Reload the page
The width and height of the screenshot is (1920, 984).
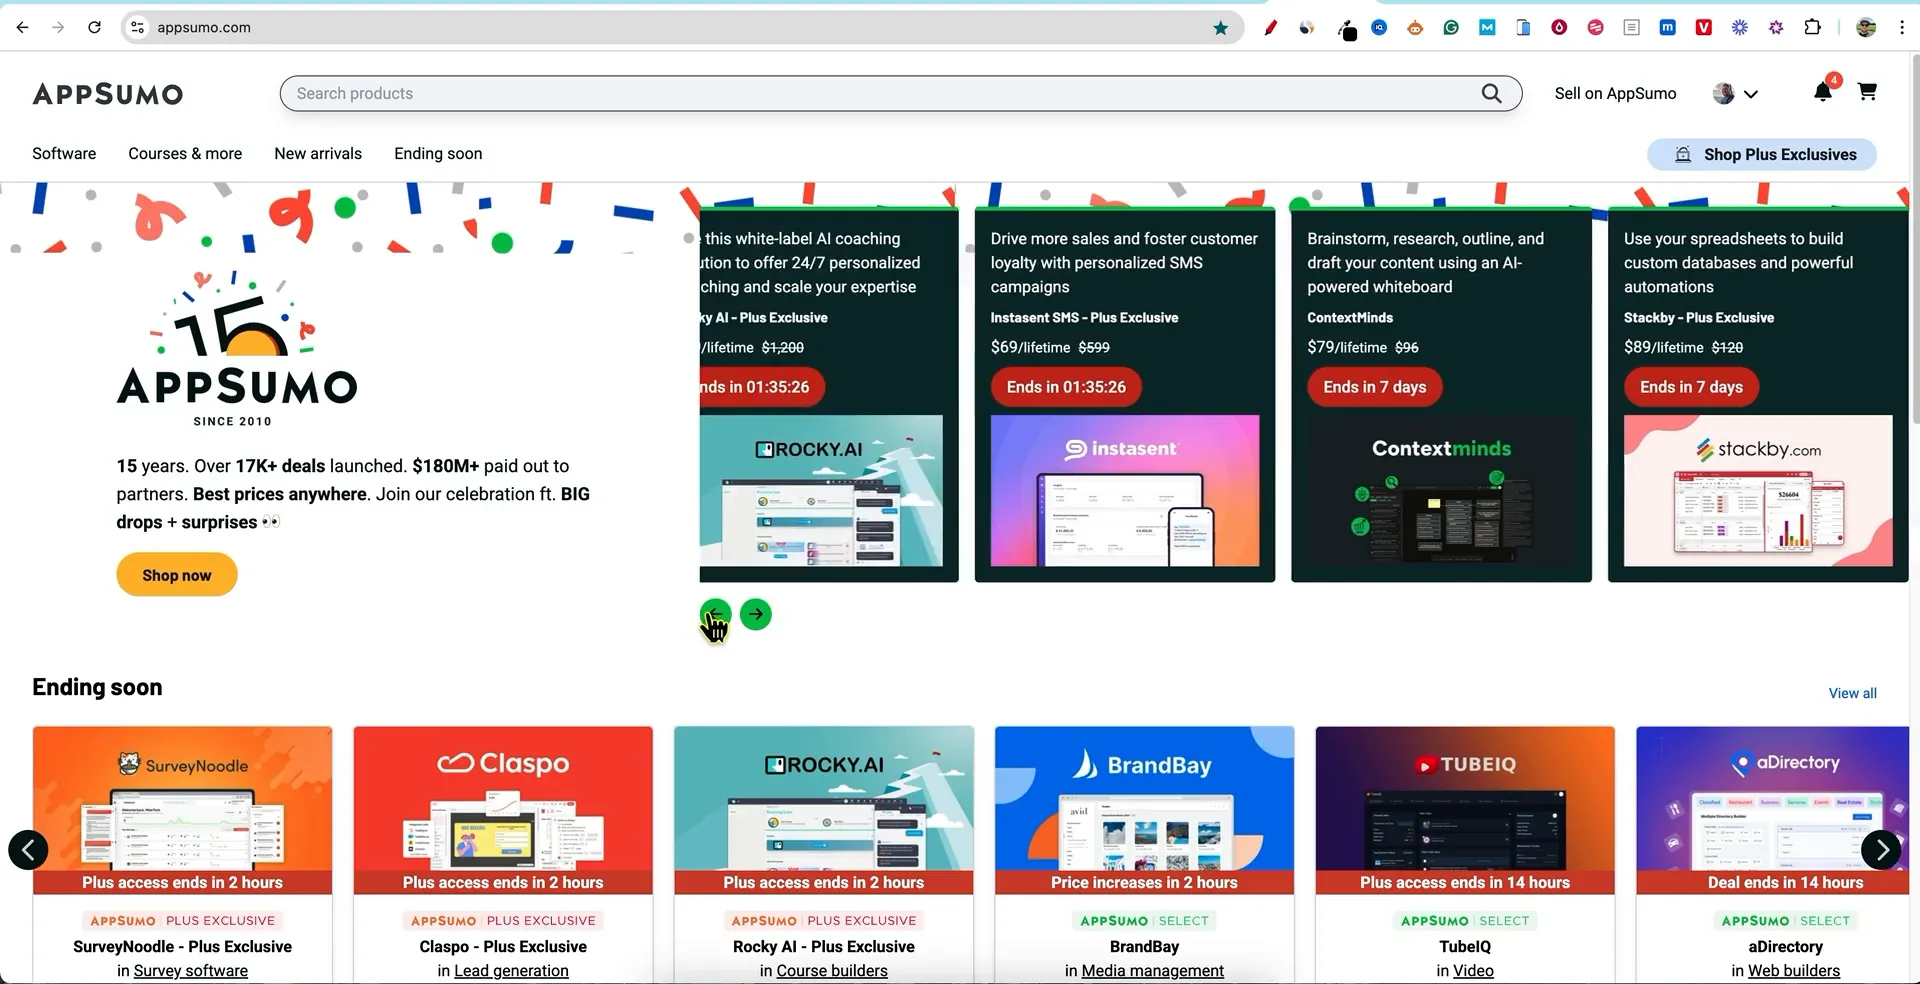tap(94, 27)
